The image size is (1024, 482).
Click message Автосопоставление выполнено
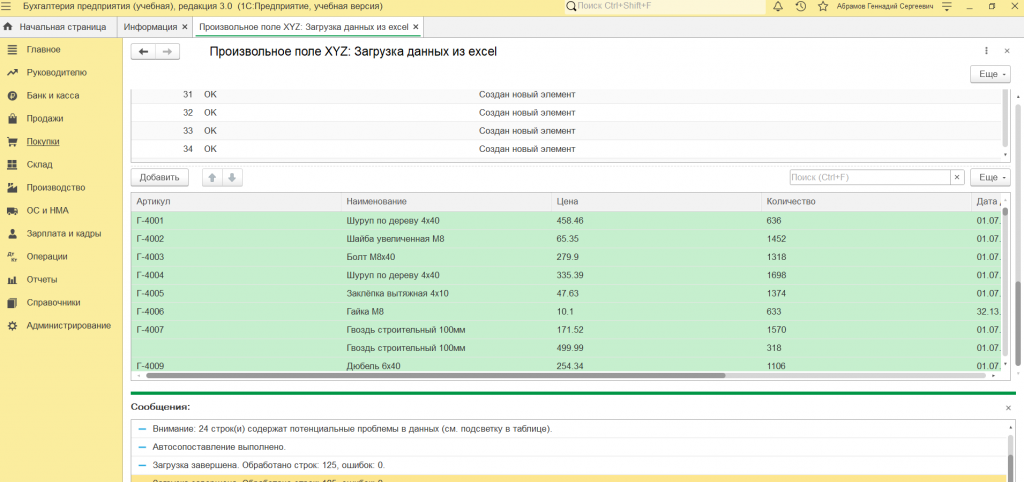pyautogui.click(x=219, y=447)
